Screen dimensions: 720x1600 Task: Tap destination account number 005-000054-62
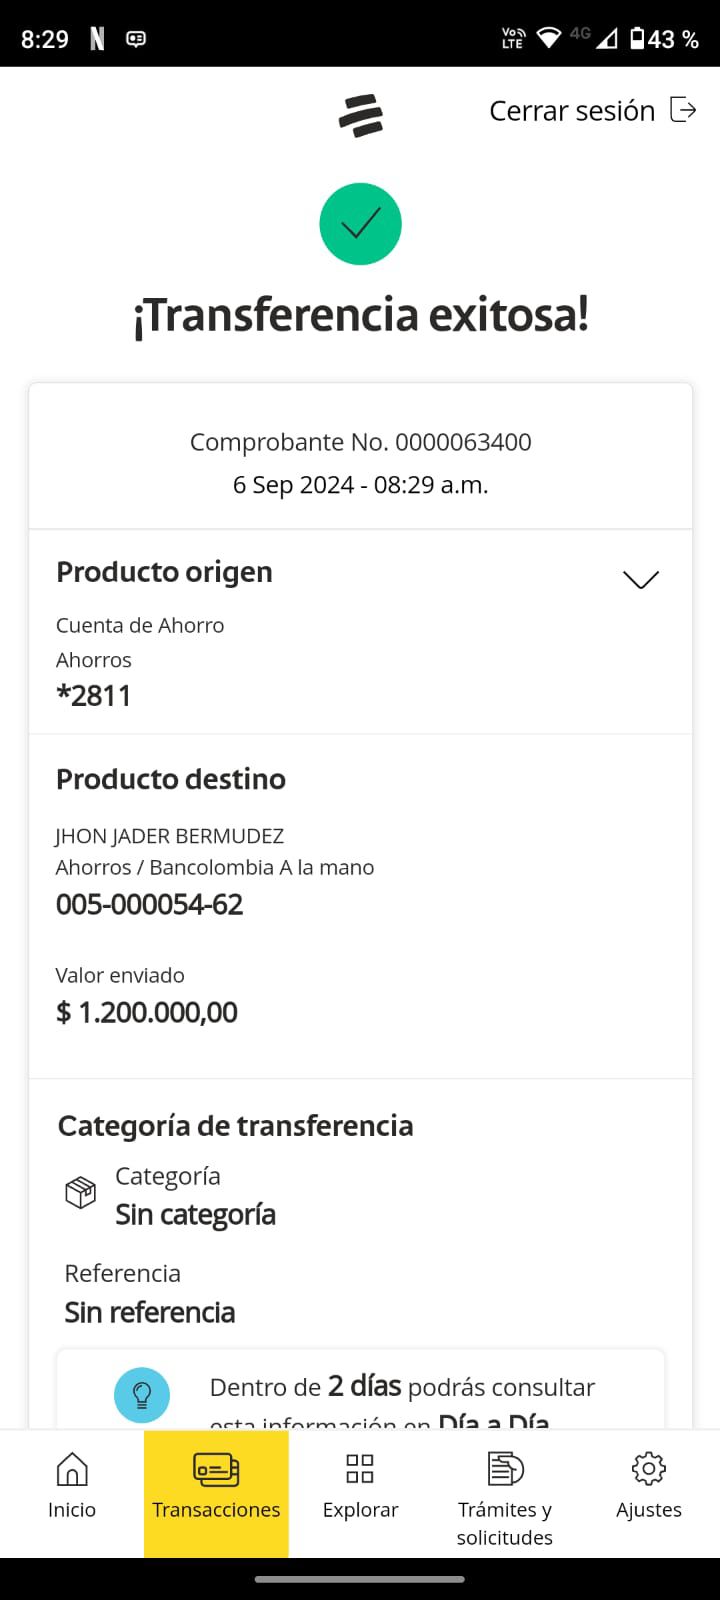(x=150, y=905)
